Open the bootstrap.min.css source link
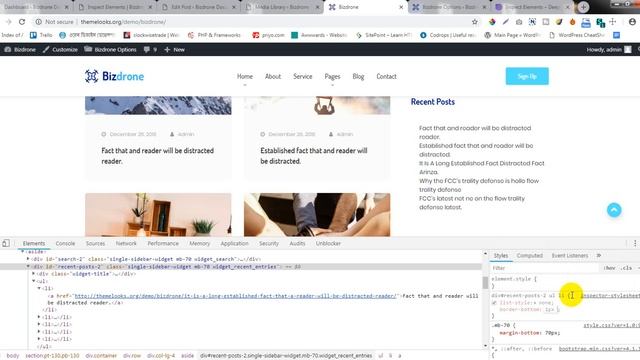Screen dimensions: 640x360 [x=599, y=349]
